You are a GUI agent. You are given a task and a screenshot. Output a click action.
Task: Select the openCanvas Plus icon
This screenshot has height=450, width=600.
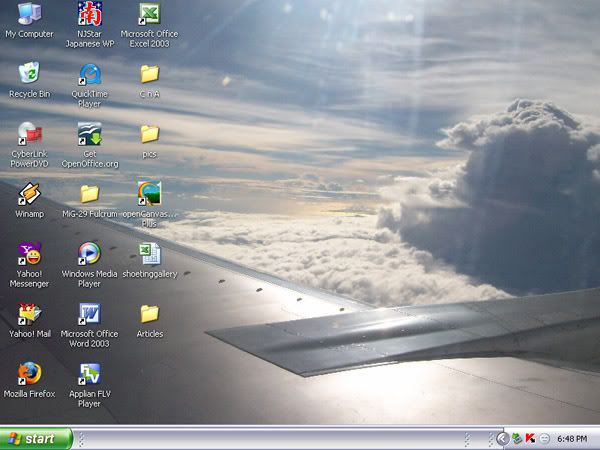149,194
